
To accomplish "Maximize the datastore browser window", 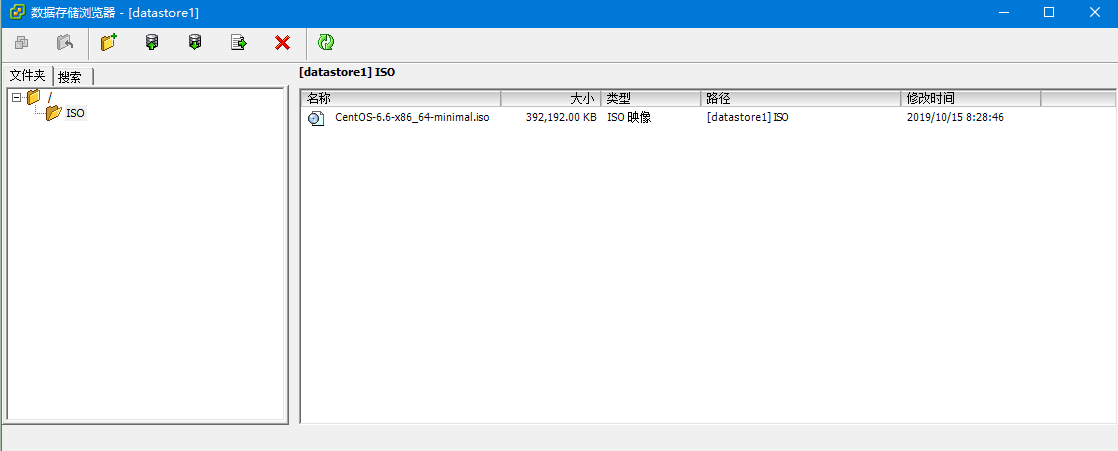I will [1049, 13].
